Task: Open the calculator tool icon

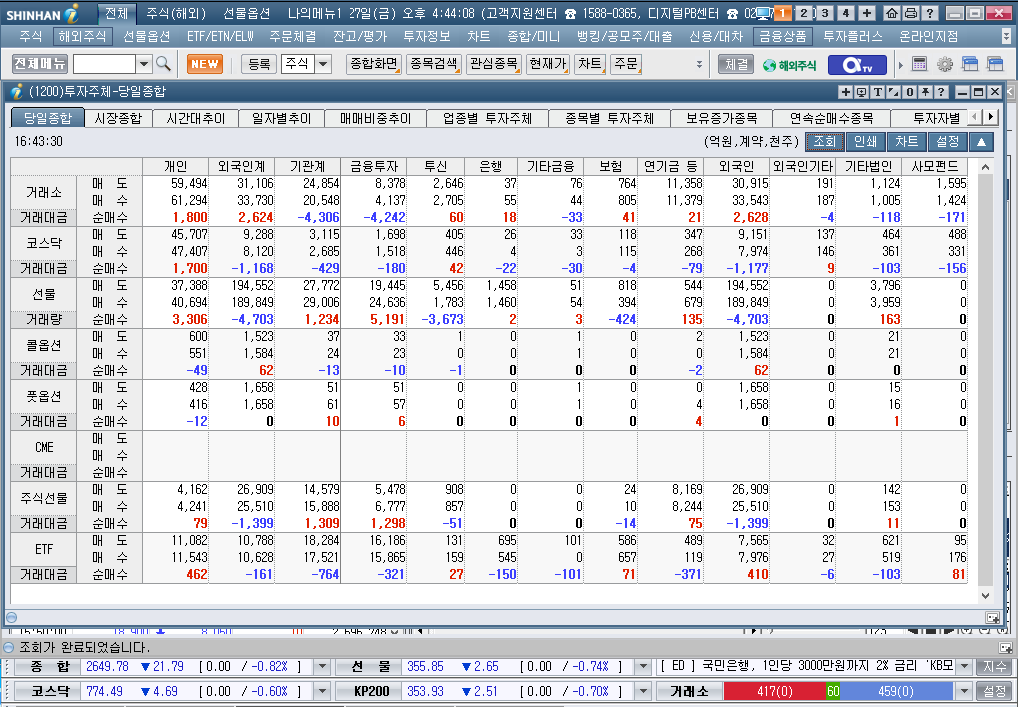Action: [919, 64]
